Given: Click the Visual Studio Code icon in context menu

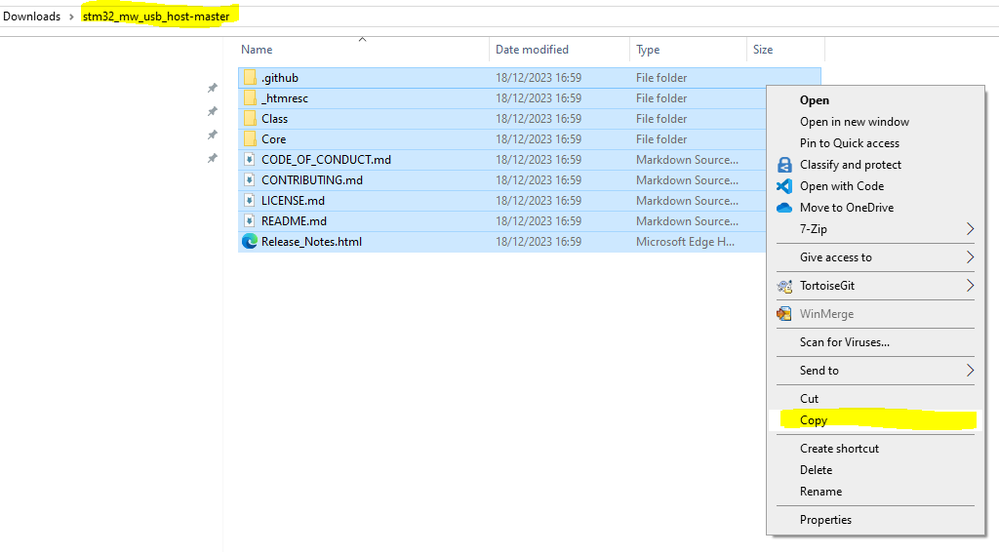Looking at the screenshot, I should pyautogui.click(x=784, y=186).
